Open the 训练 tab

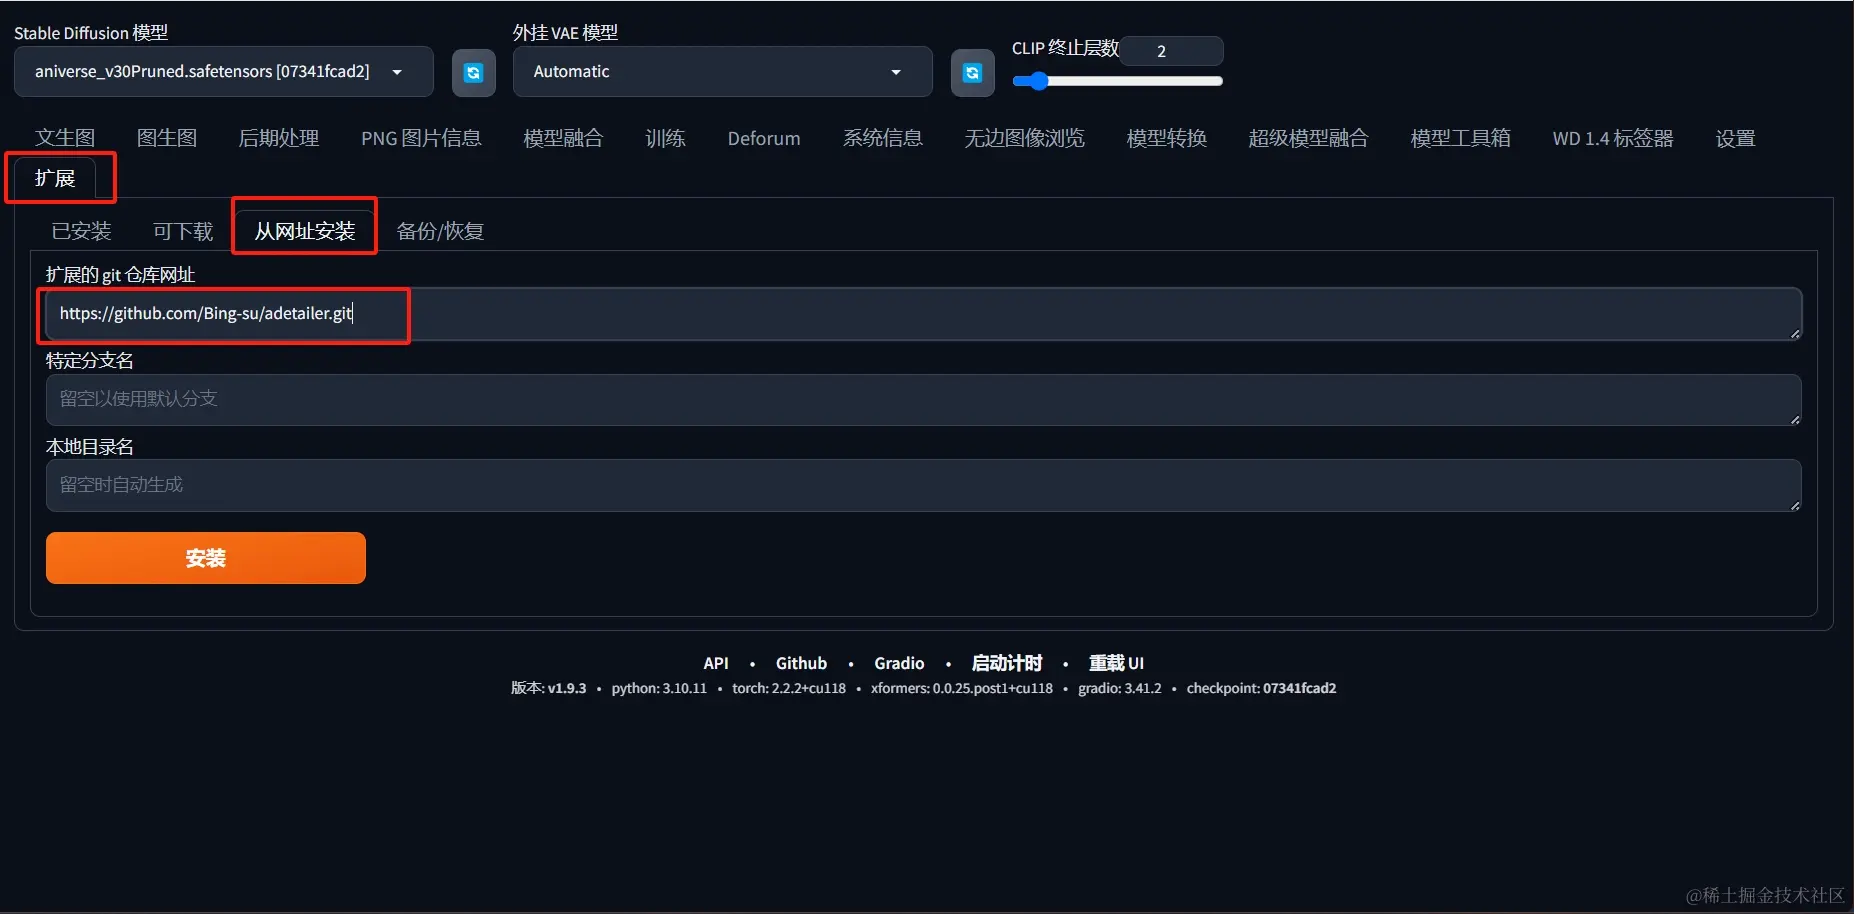666,138
